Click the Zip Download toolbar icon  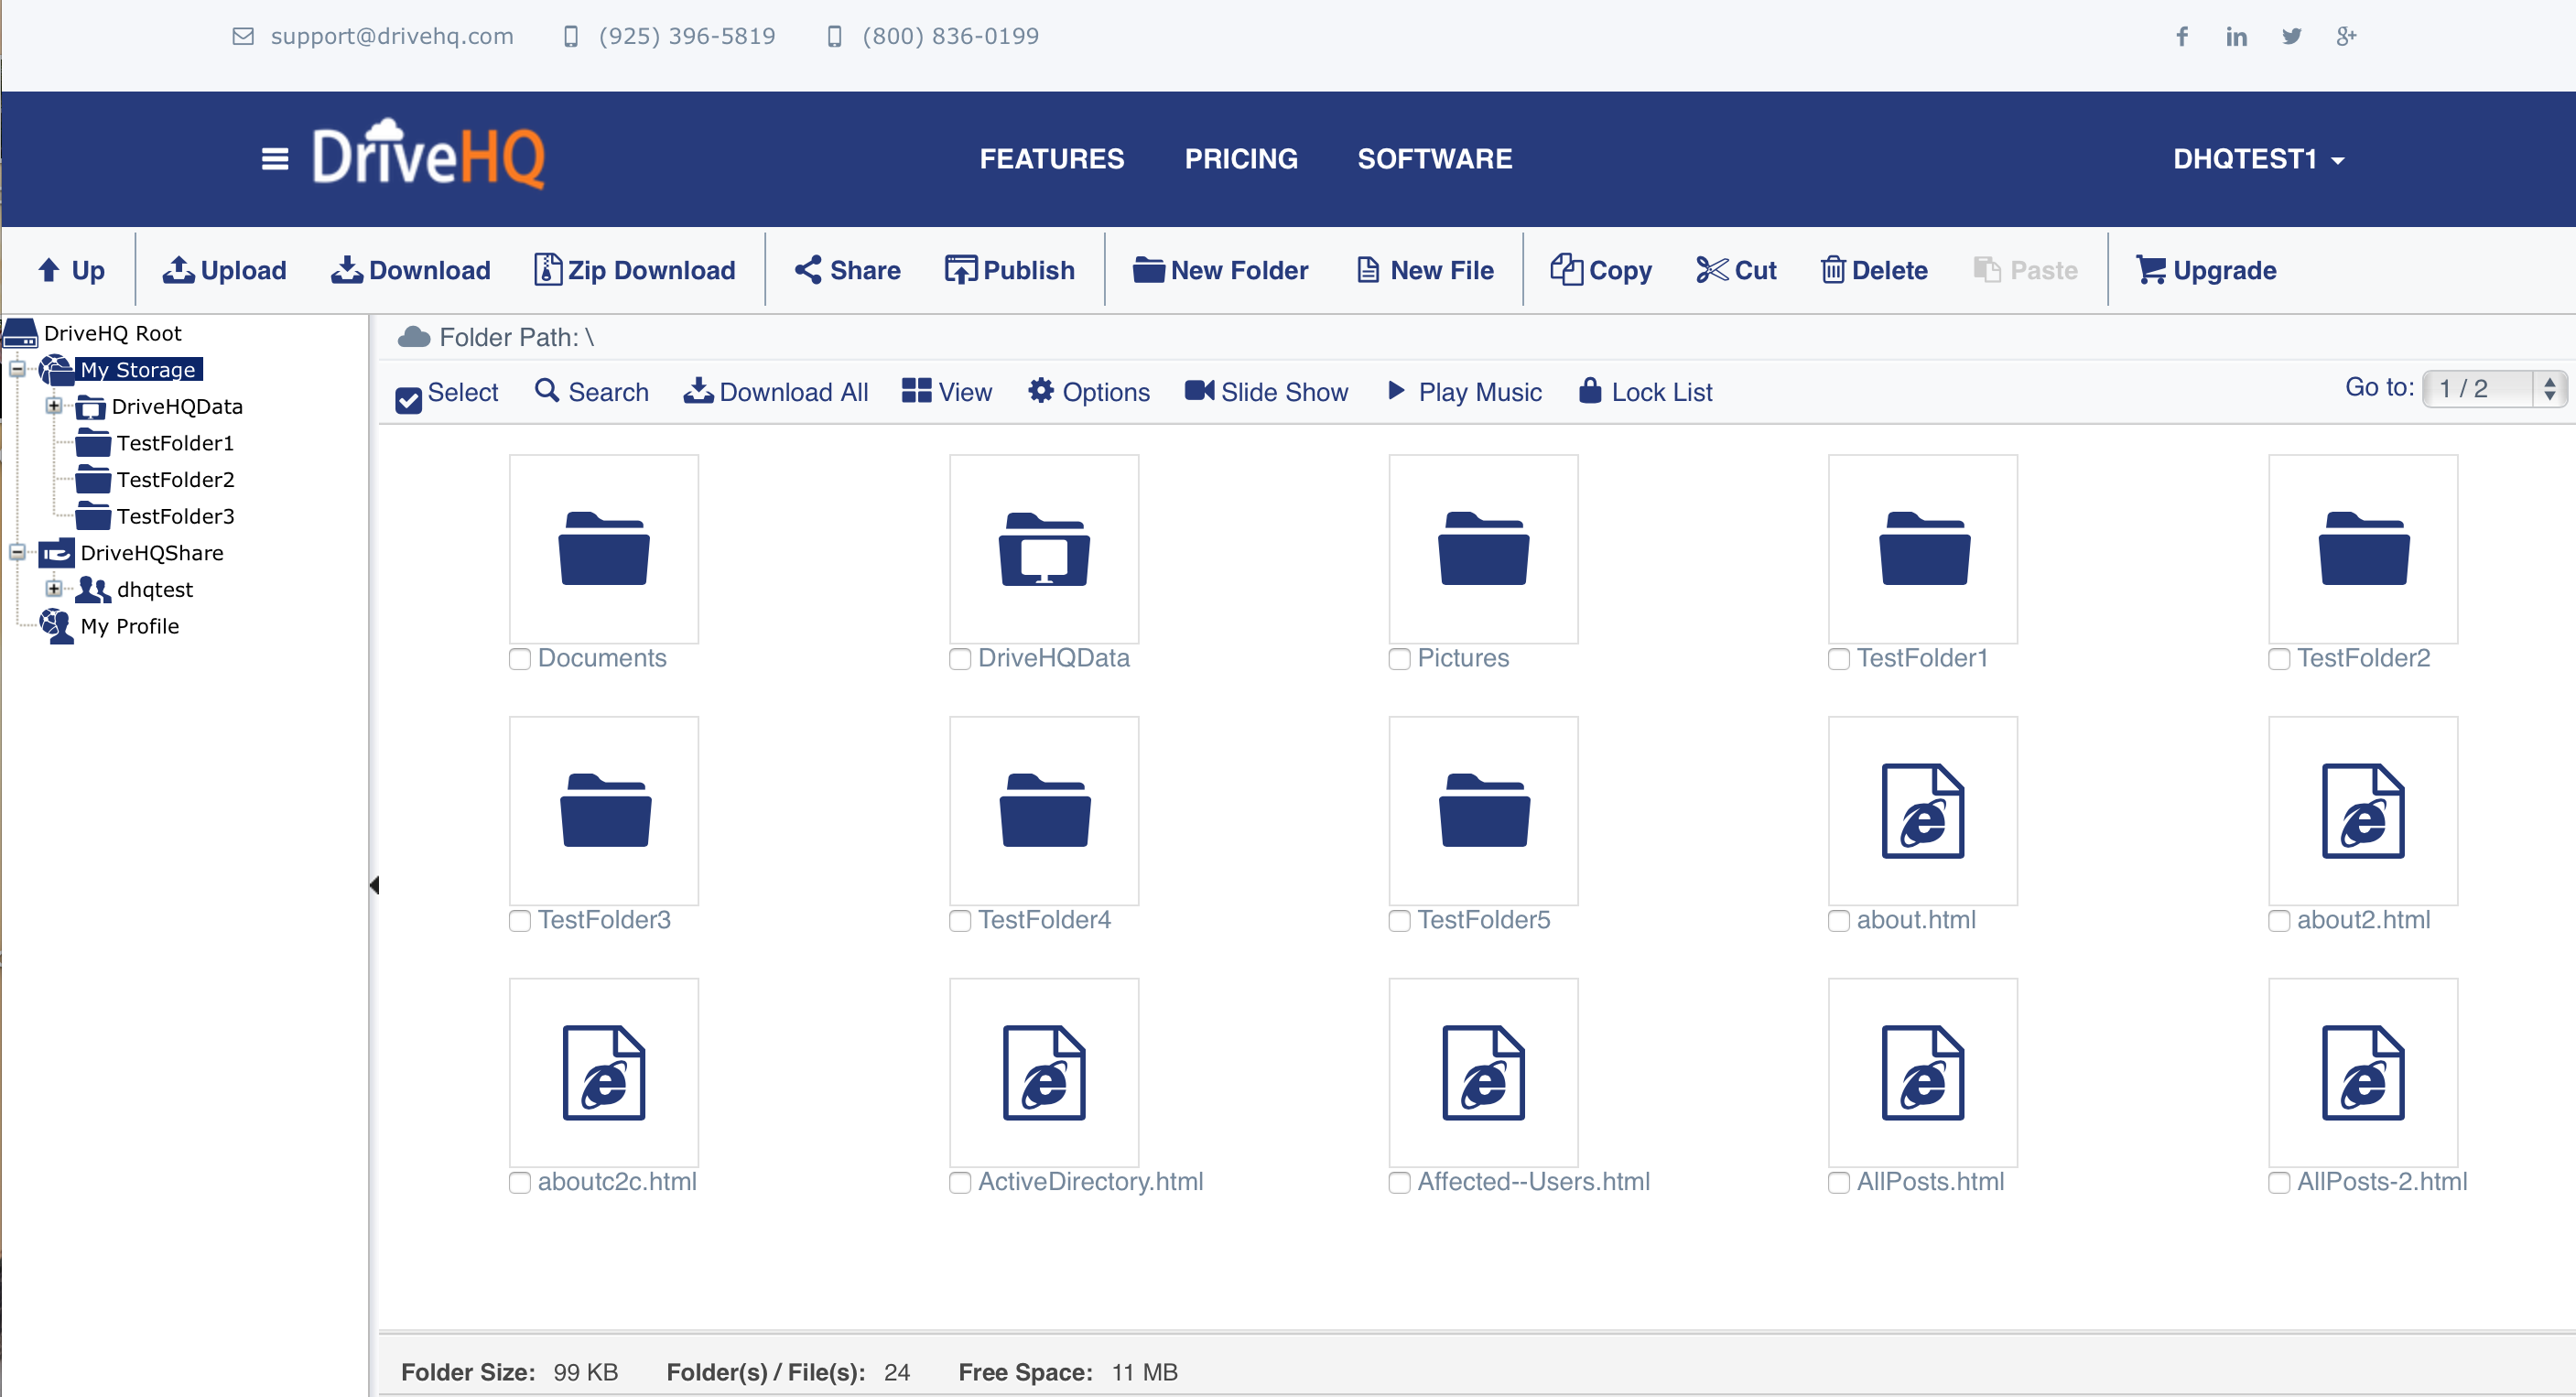click(547, 270)
